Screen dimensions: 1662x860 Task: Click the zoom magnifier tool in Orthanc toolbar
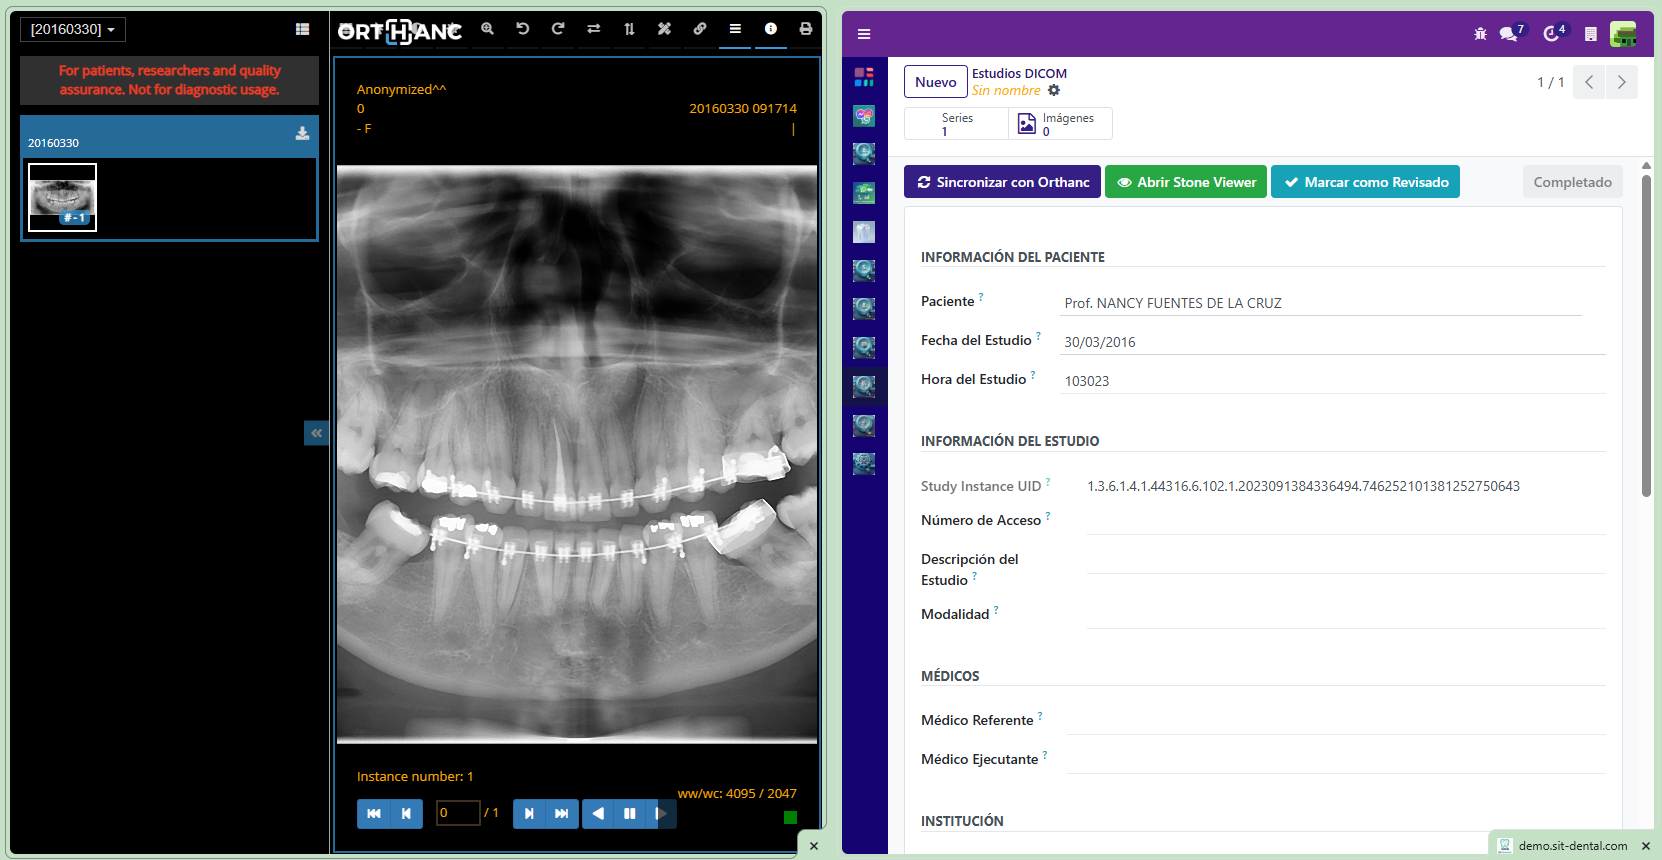[x=487, y=29]
